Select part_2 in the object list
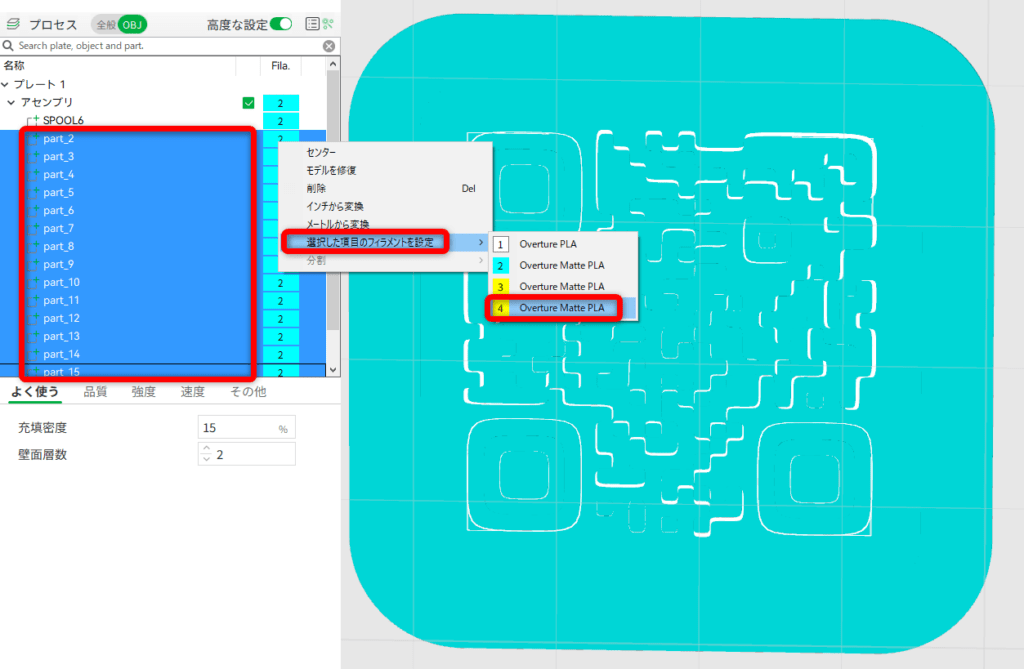 58,139
